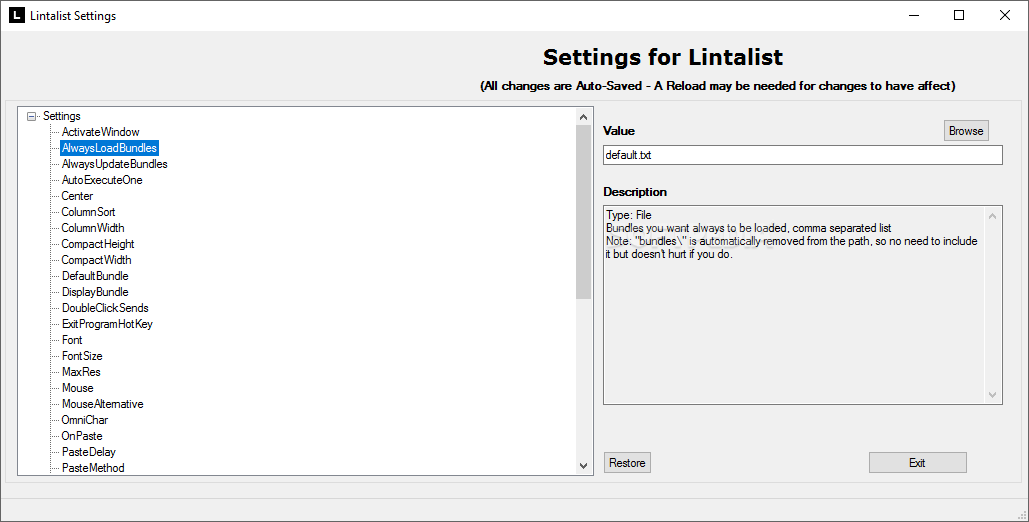Collapse the Settings tree root node
Viewport: 1029px width, 522px height.
coord(31,116)
